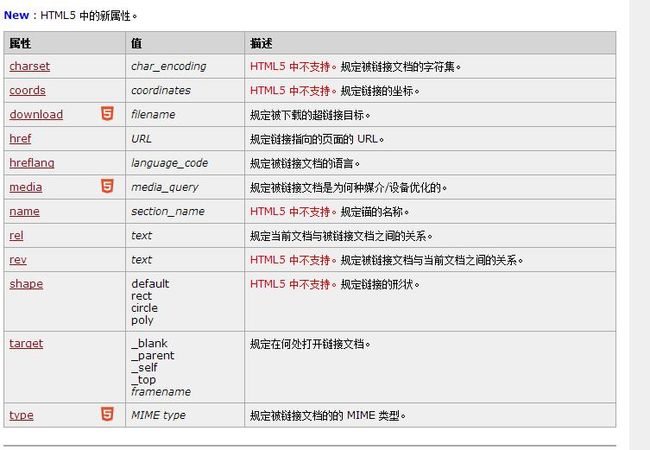The height and width of the screenshot is (450, 650).
Task: Open the rev attribute link
Action: [x=18, y=260]
